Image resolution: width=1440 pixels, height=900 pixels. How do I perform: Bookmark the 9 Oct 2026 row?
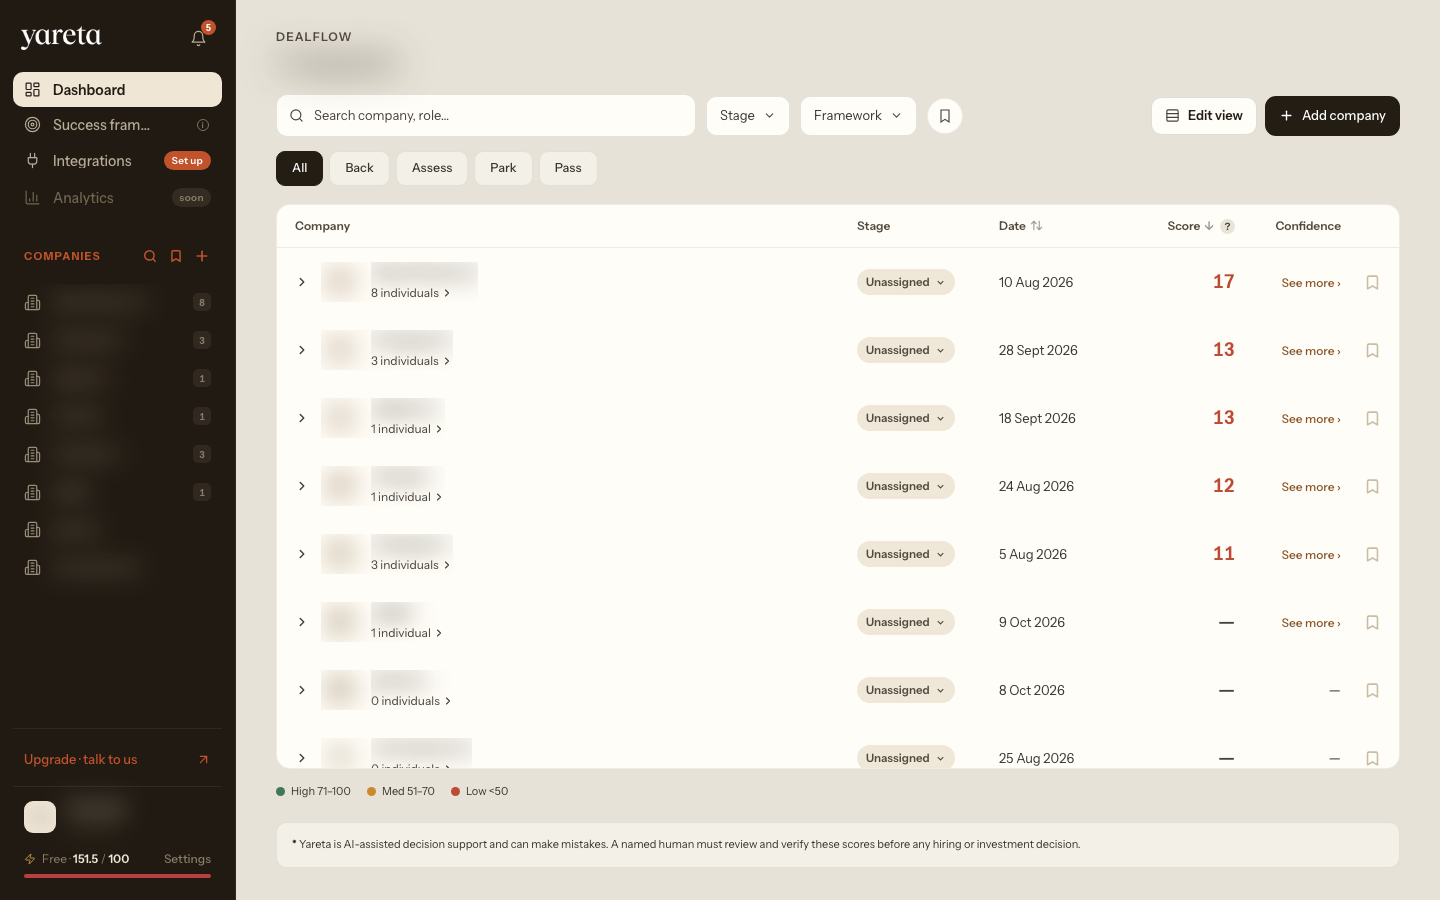tap(1372, 623)
